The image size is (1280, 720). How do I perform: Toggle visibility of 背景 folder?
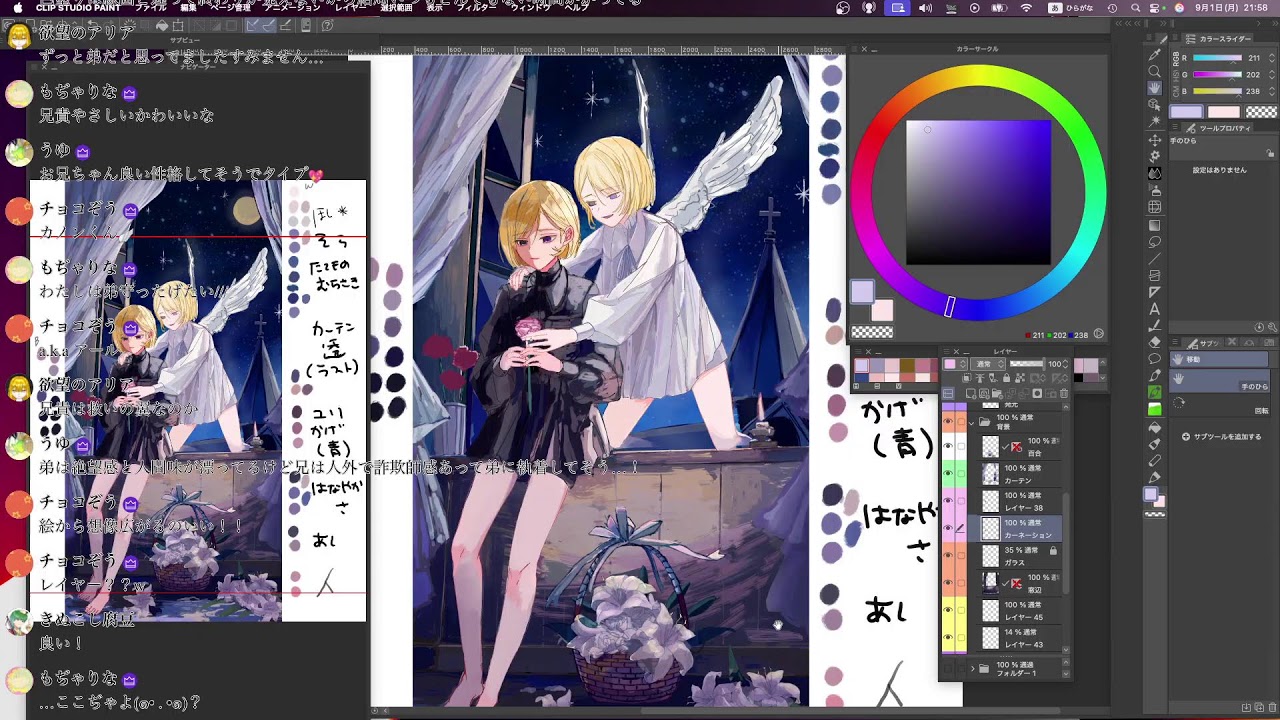click(948, 421)
